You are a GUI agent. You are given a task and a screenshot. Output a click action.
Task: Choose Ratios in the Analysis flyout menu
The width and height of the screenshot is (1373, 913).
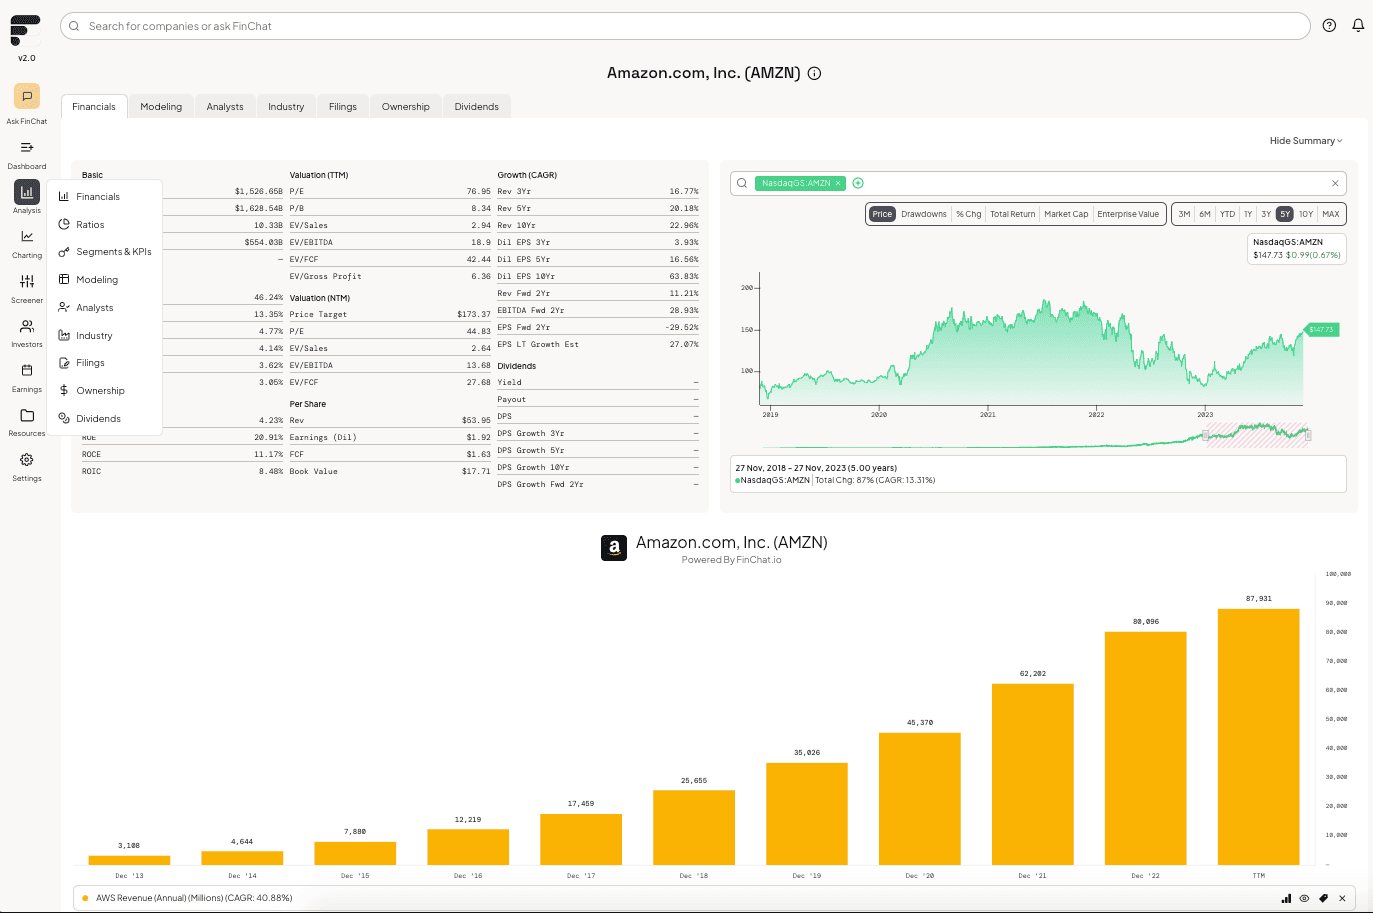pos(90,225)
